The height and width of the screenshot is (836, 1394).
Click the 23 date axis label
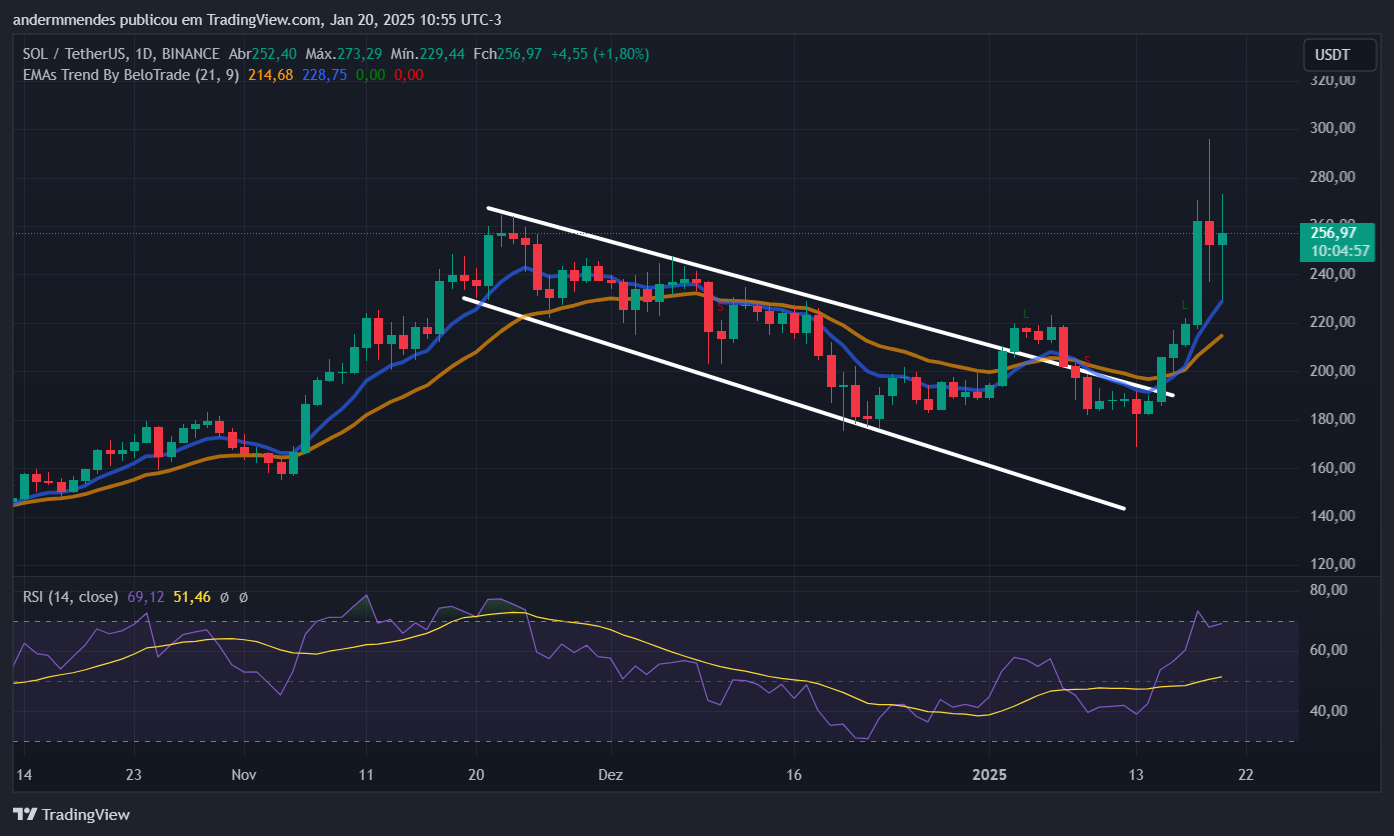(134, 775)
